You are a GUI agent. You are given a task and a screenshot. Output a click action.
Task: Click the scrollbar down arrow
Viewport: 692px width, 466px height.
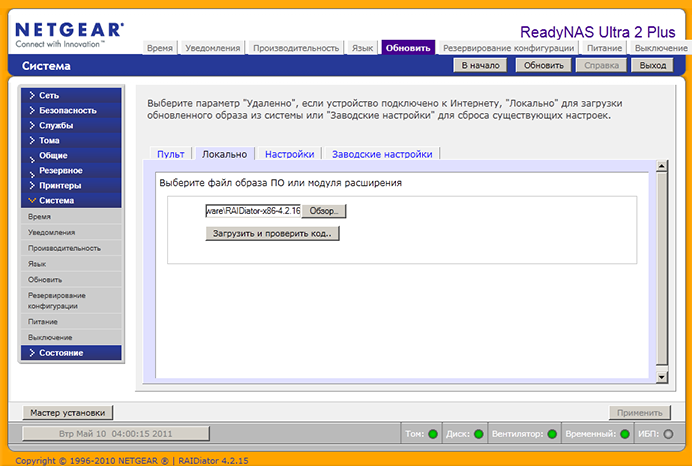pos(662,377)
